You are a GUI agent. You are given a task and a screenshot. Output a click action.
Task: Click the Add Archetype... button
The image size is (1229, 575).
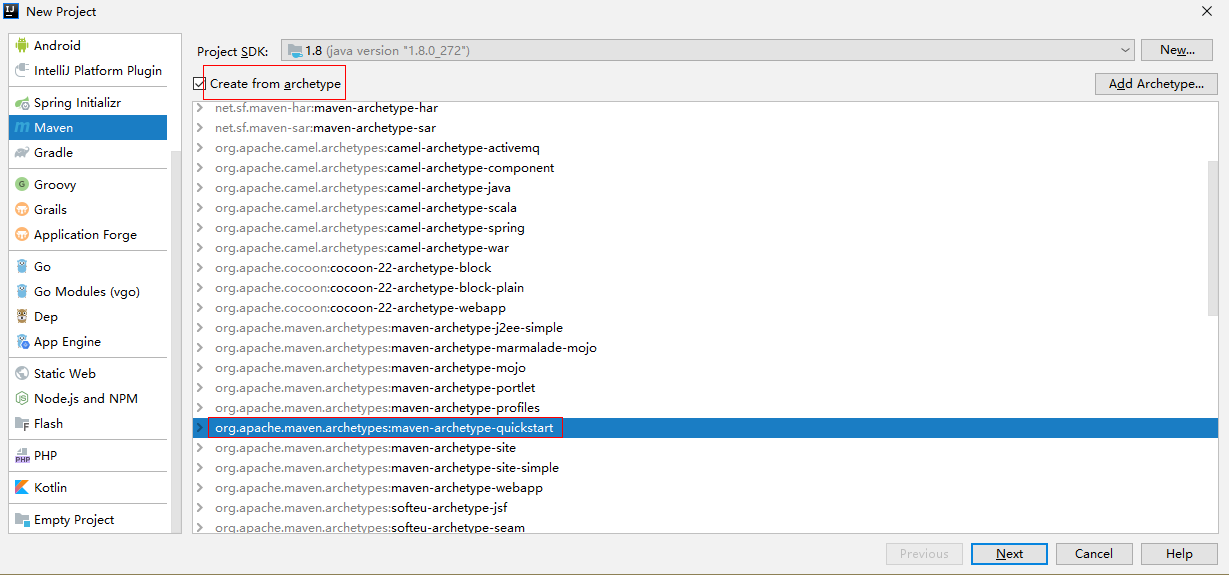coord(1156,84)
